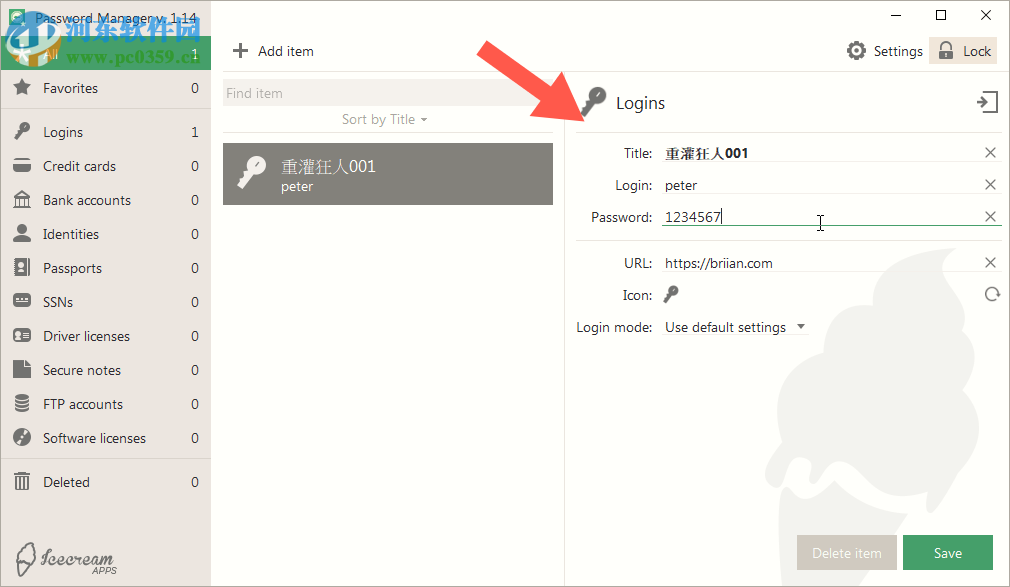Select the 重灌狂人001 login entry
Viewport: 1010px width, 587px height.
pyautogui.click(x=388, y=173)
